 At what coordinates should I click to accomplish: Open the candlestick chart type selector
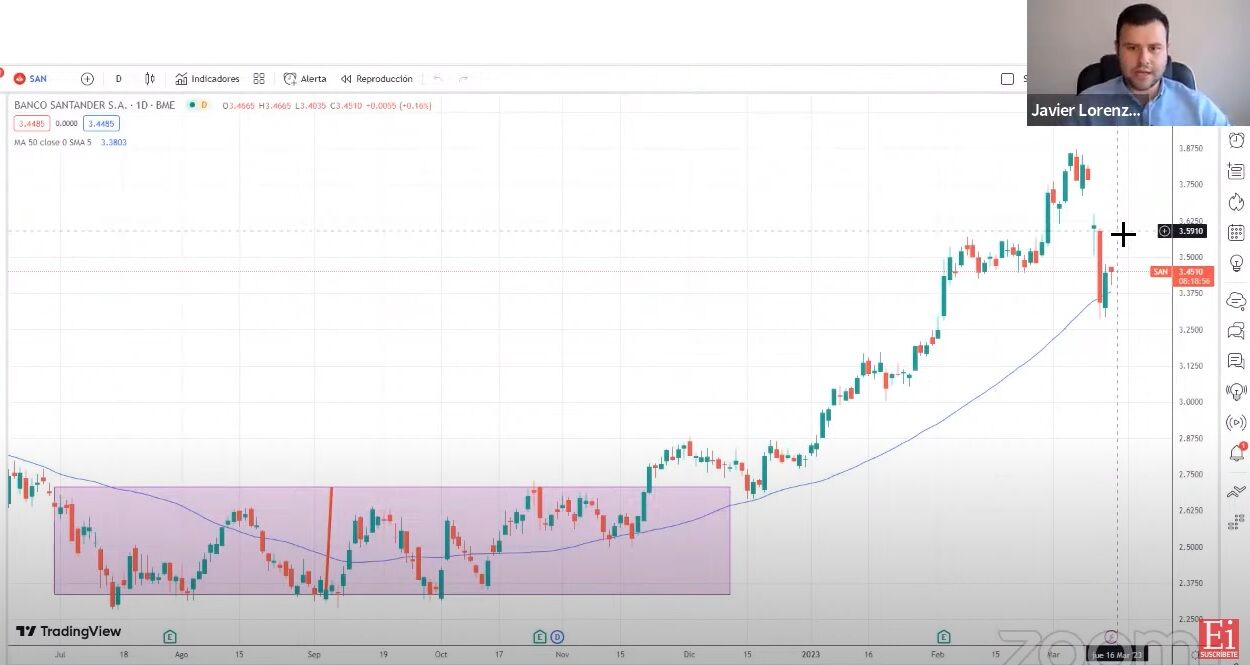(x=150, y=79)
